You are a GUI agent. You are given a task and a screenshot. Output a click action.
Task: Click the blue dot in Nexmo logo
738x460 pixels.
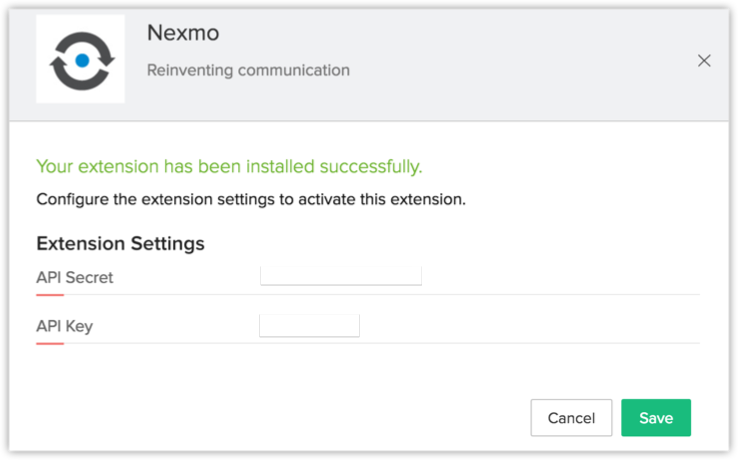pos(82,61)
